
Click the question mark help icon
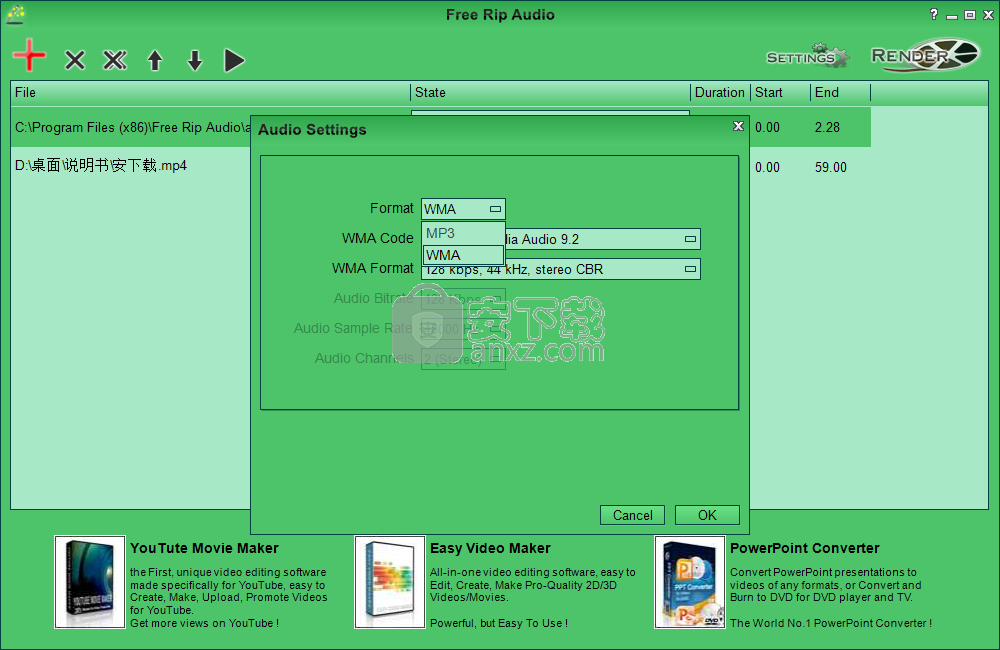pyautogui.click(x=934, y=15)
